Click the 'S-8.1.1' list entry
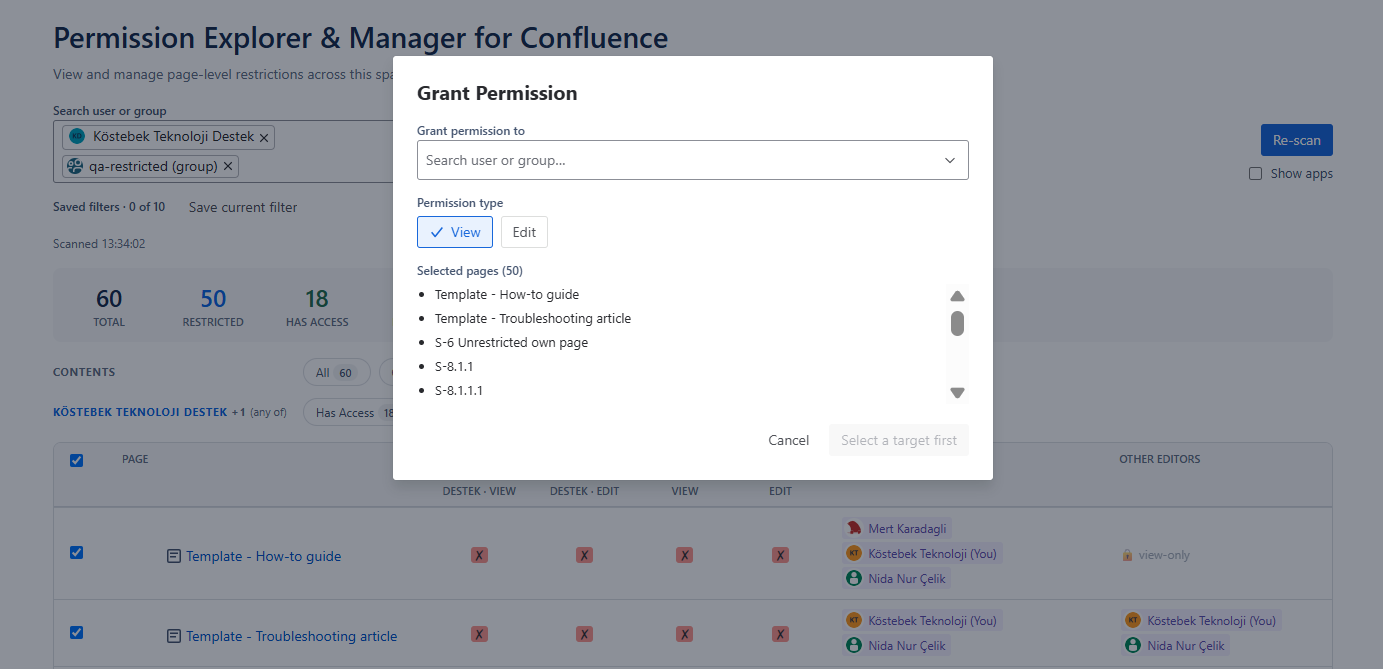Image resolution: width=1383 pixels, height=669 pixels. [x=454, y=366]
